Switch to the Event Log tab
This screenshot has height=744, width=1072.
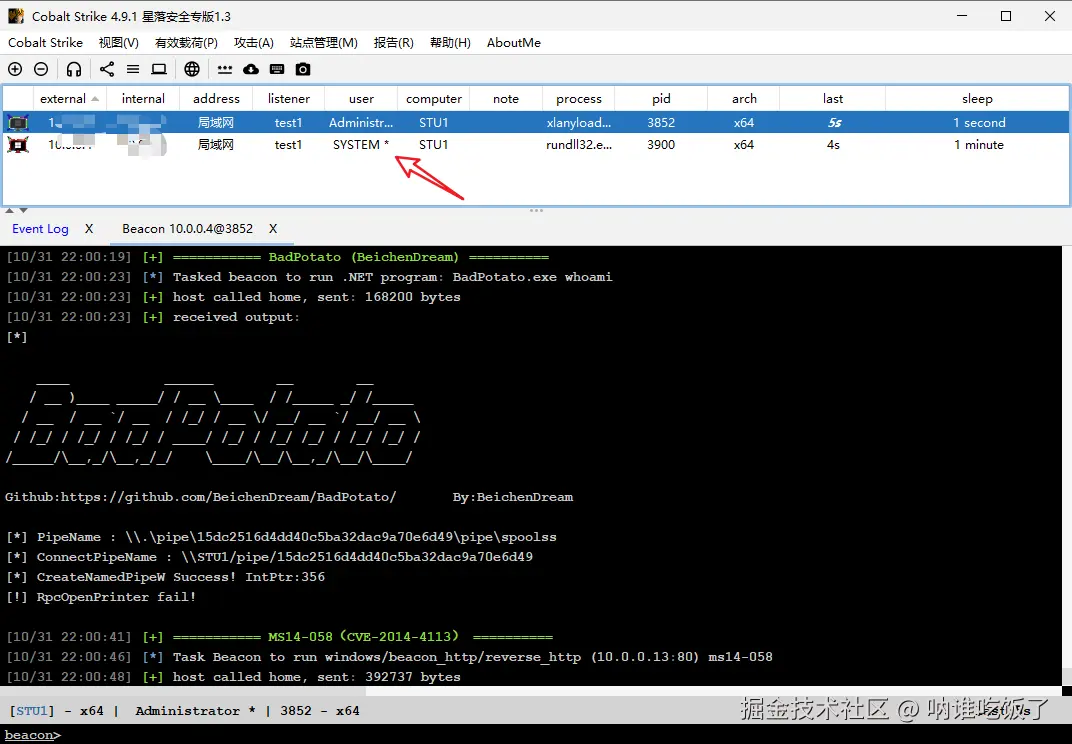coord(40,229)
